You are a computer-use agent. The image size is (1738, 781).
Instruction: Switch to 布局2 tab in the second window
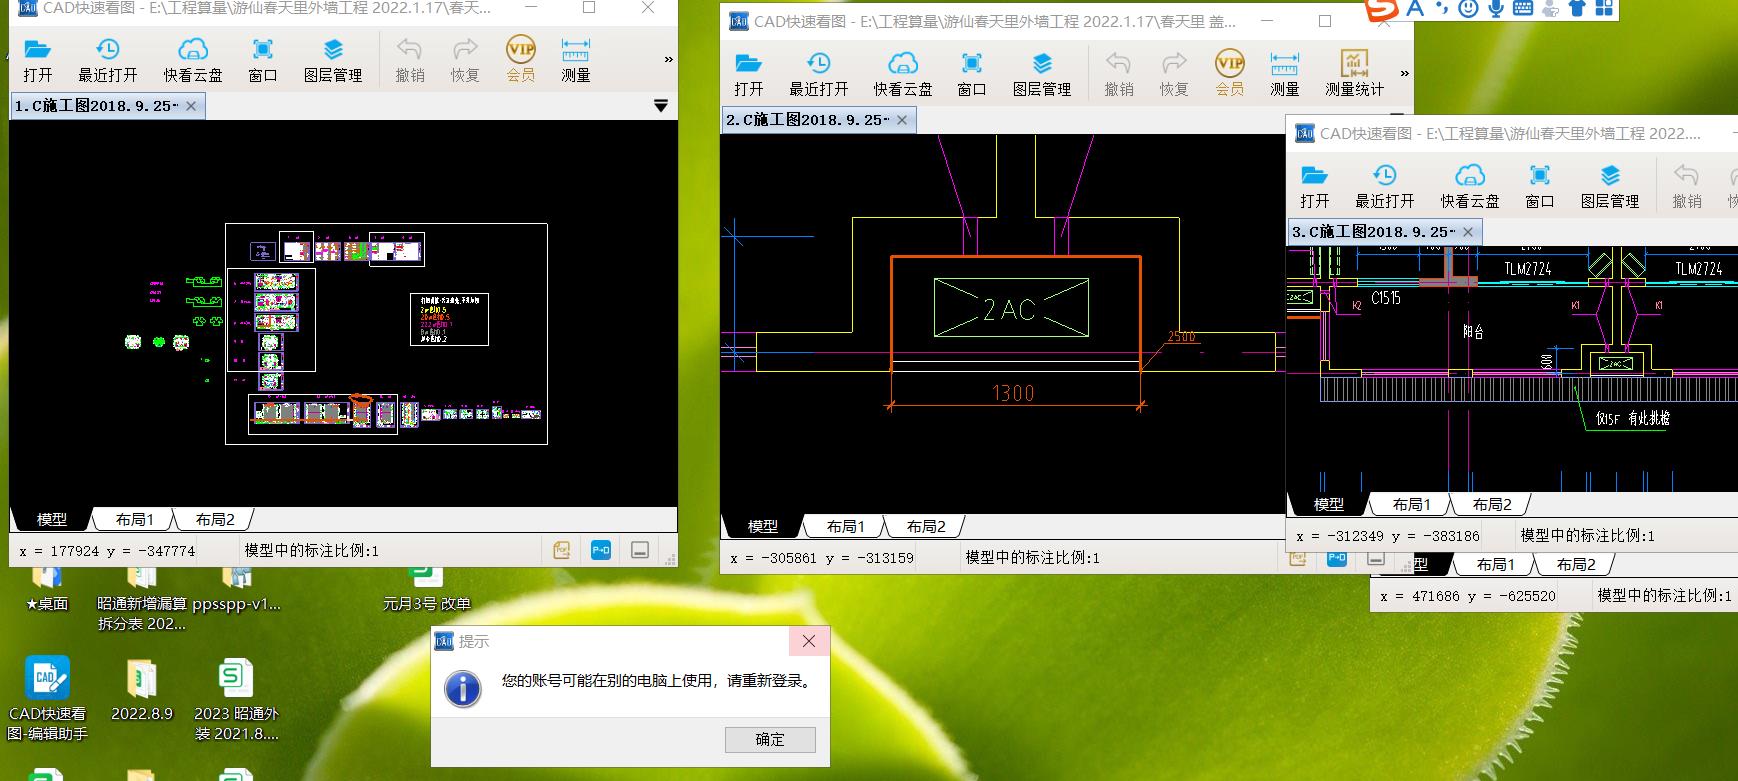[x=926, y=526]
